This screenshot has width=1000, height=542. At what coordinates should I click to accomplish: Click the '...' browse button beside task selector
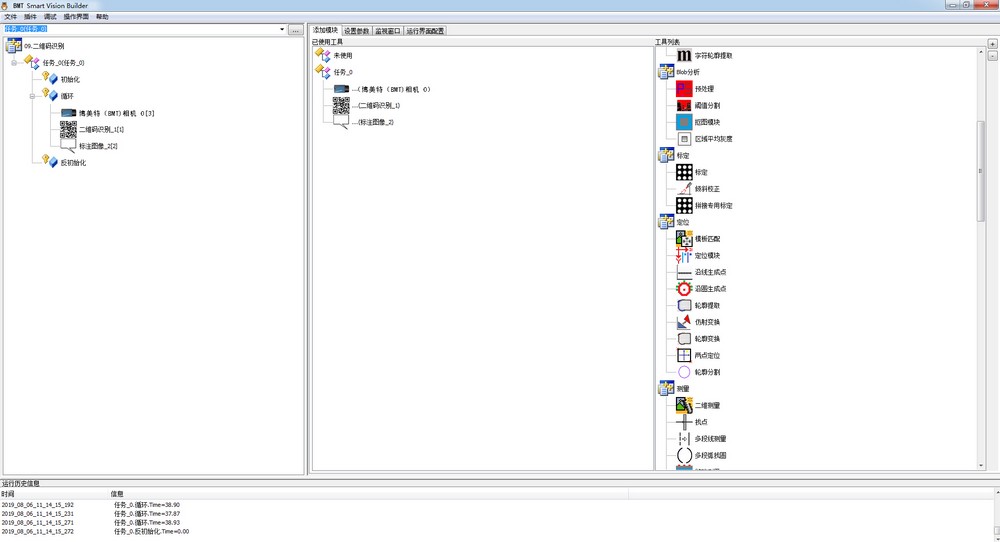[295, 30]
